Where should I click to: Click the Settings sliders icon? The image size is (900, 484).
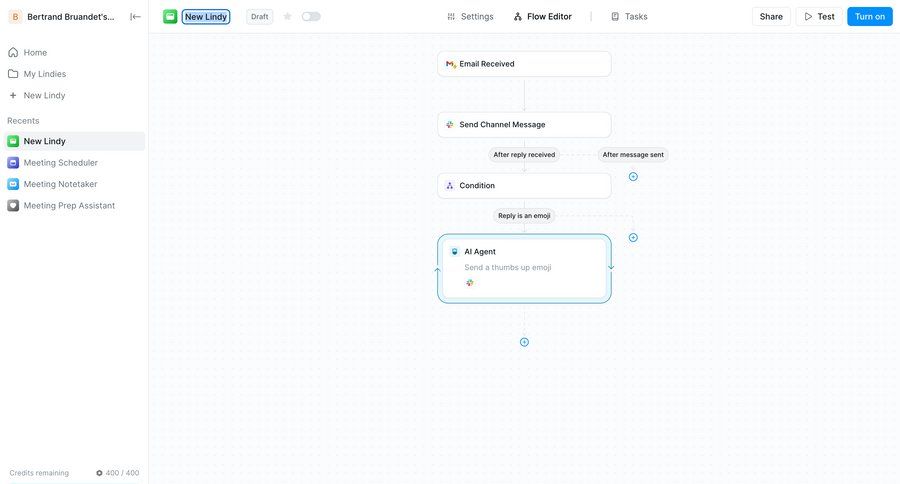(451, 17)
